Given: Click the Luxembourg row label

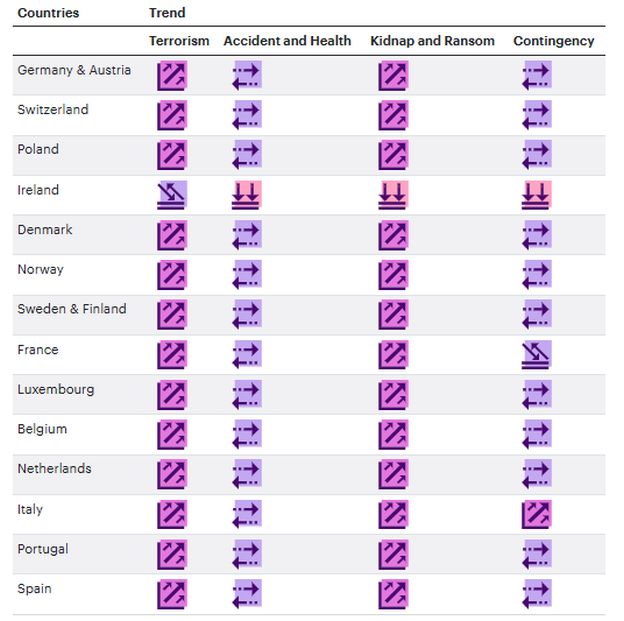Looking at the screenshot, I should pyautogui.click(x=56, y=389).
